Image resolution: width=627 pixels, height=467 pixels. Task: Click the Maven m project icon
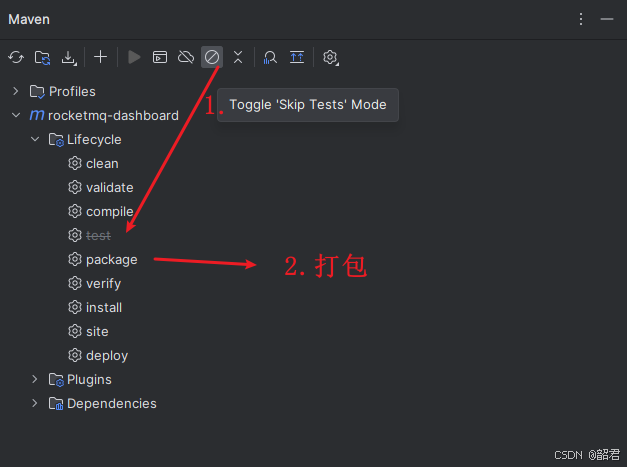37,115
